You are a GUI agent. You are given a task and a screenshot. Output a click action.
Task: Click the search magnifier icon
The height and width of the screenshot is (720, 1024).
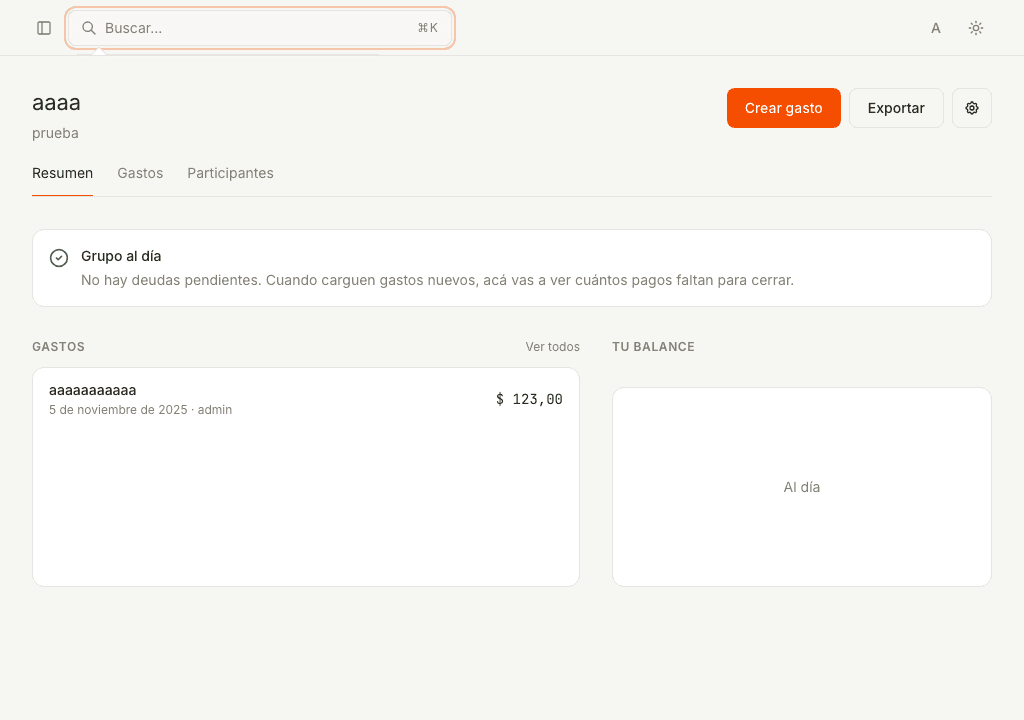89,28
